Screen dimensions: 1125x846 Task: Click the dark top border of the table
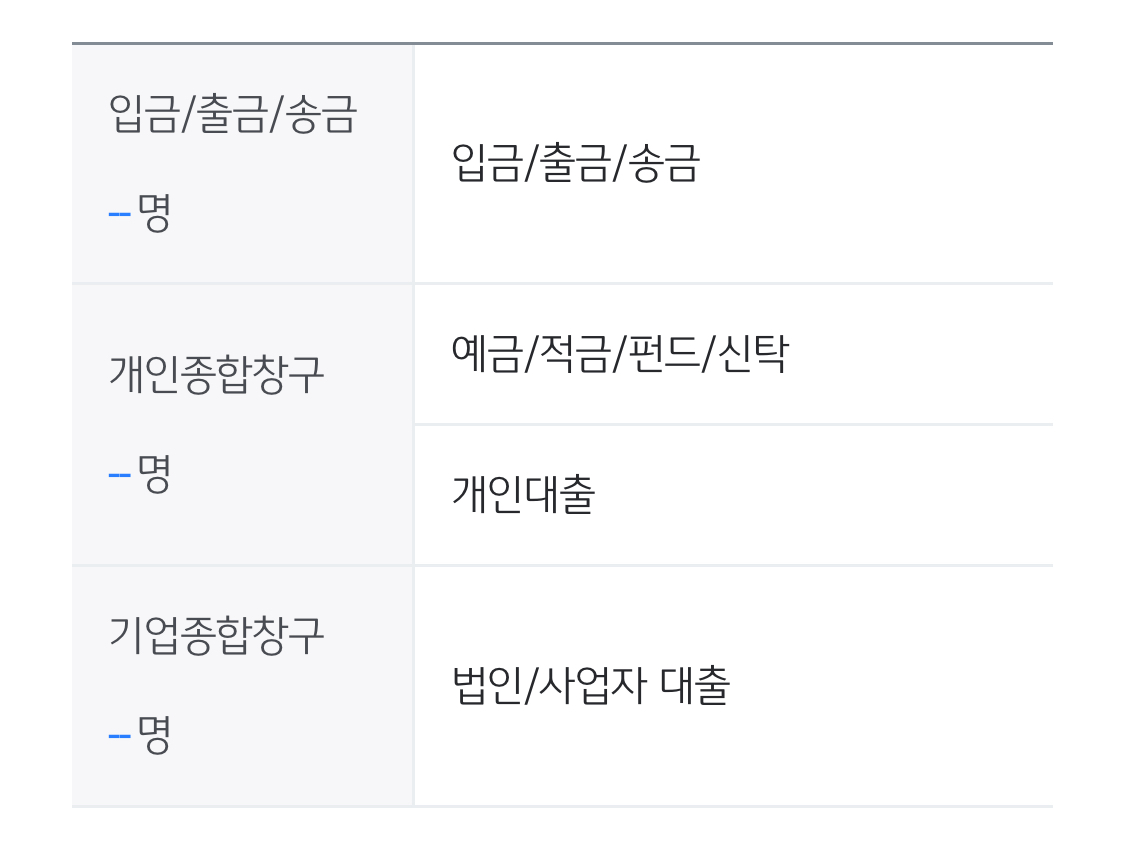coord(562,43)
